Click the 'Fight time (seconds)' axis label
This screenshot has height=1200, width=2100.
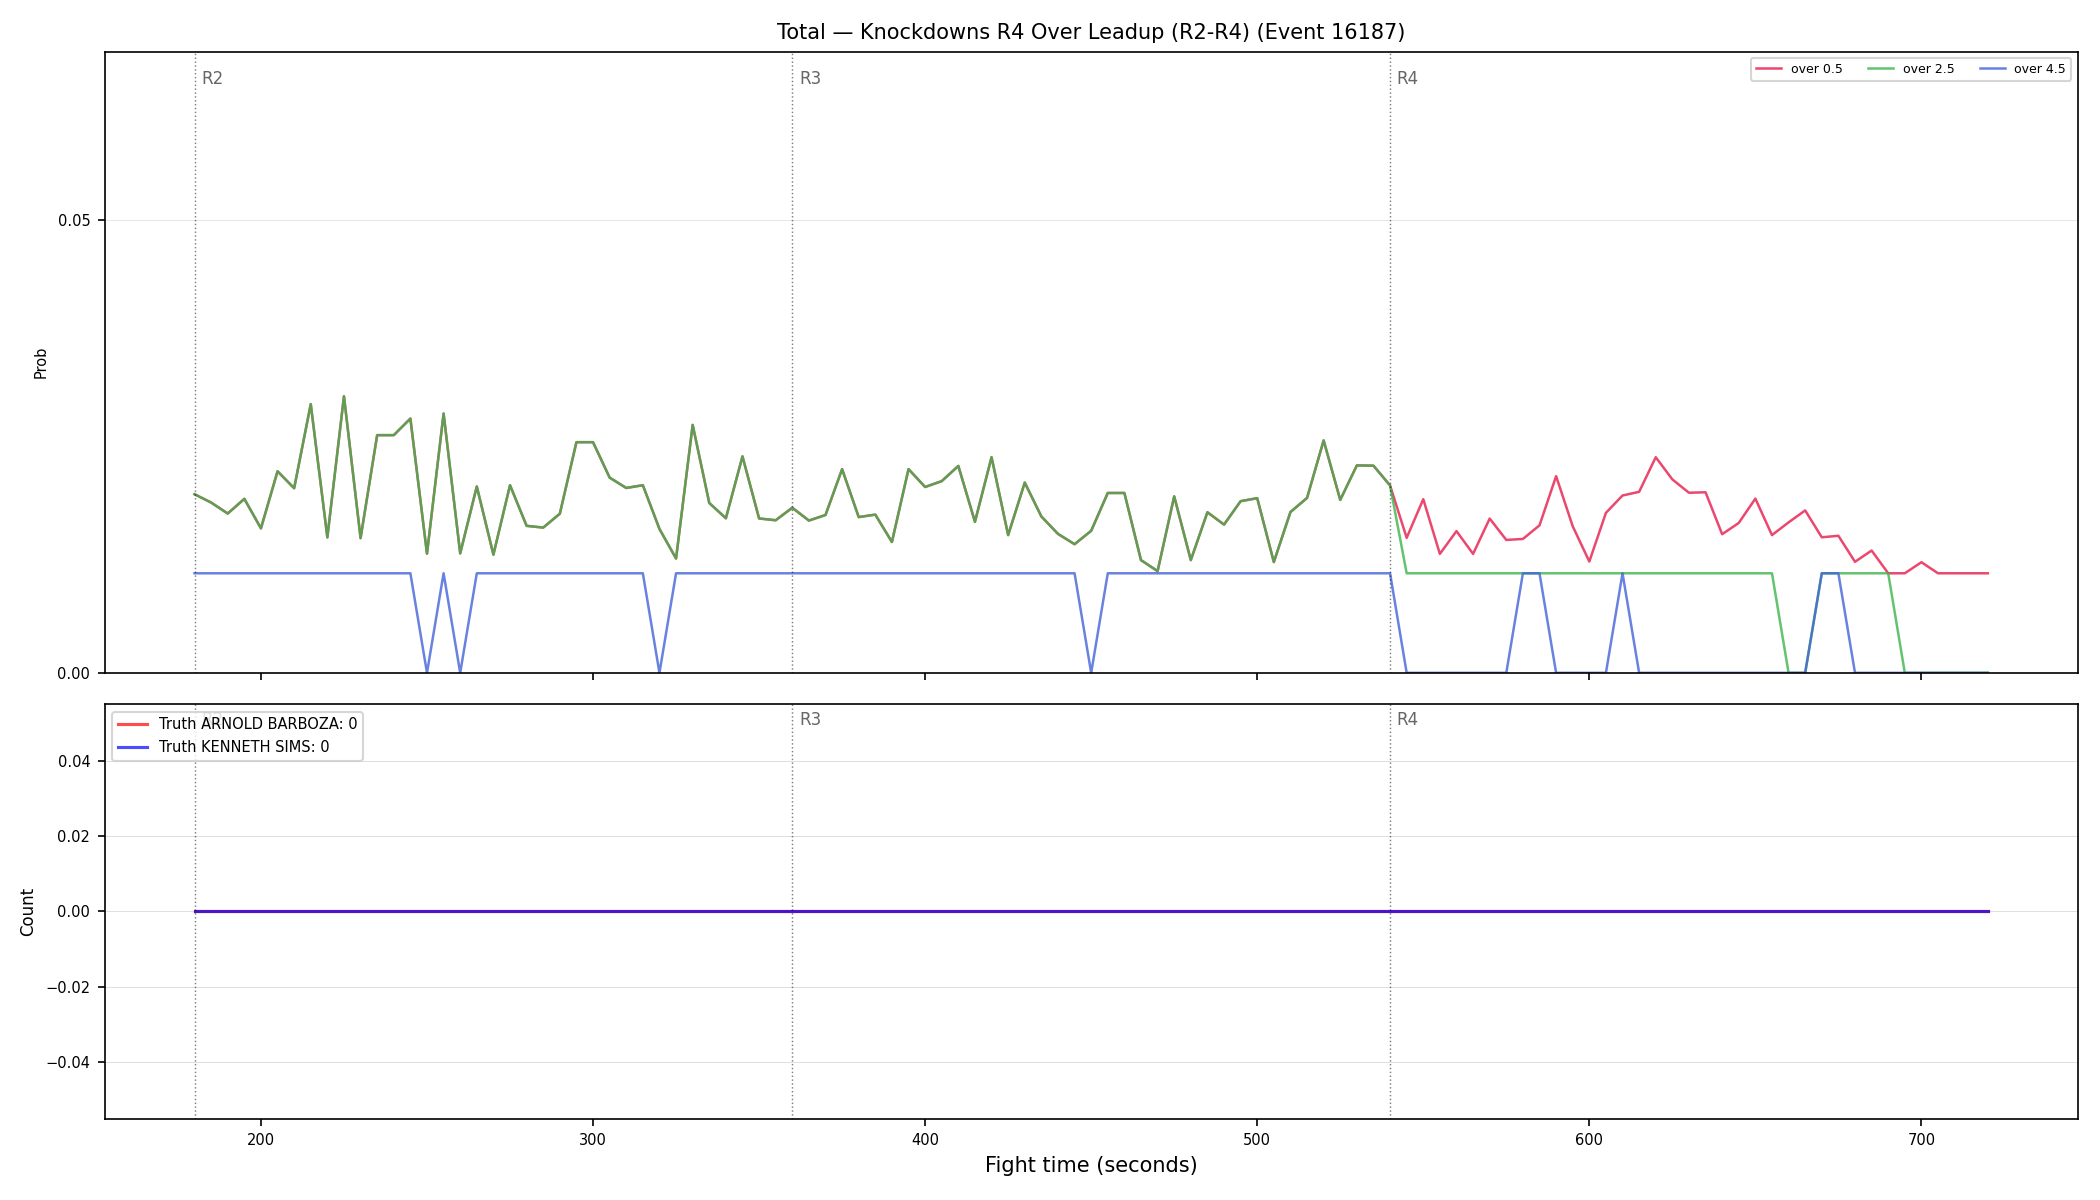tap(1091, 1165)
